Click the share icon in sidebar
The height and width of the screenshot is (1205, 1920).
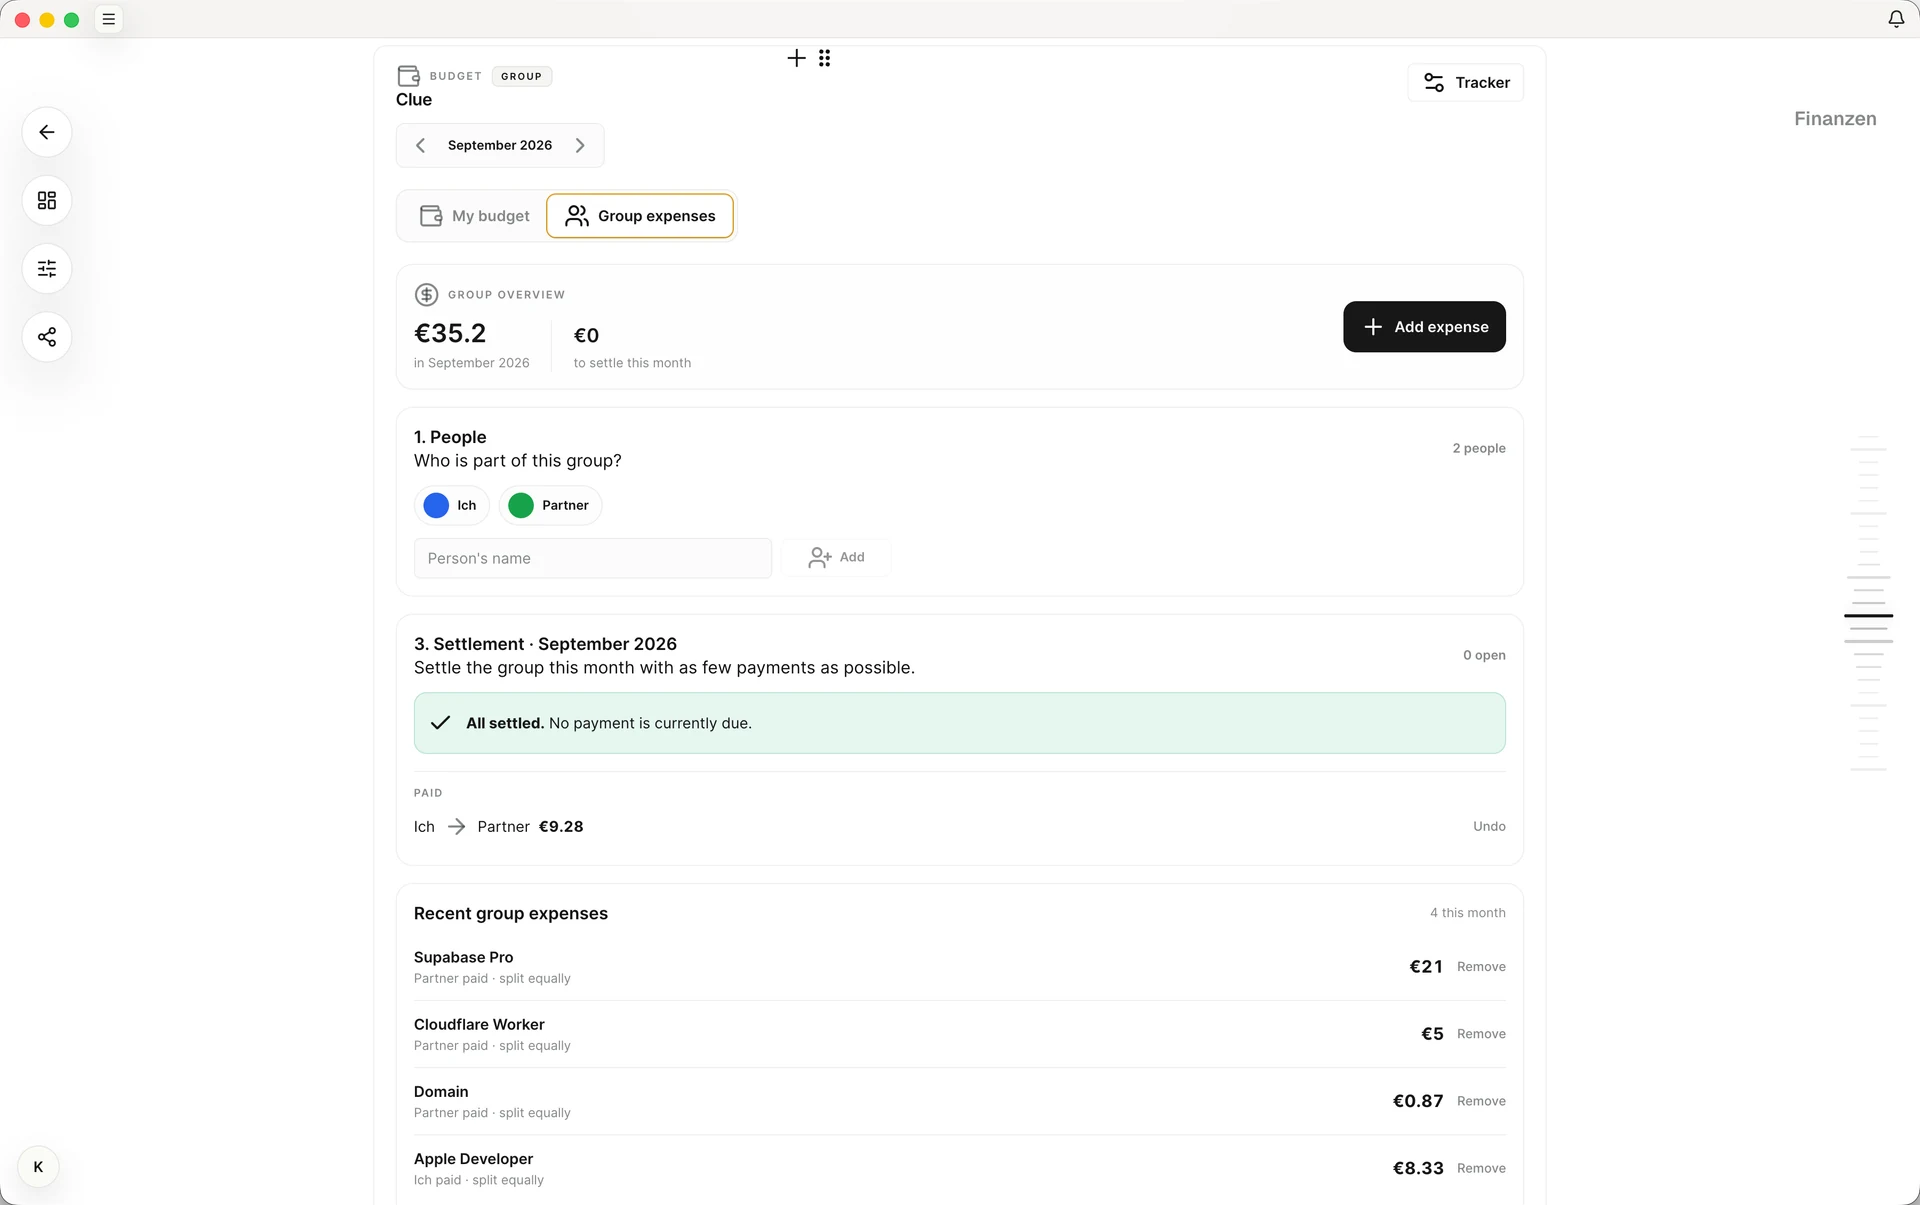click(47, 337)
